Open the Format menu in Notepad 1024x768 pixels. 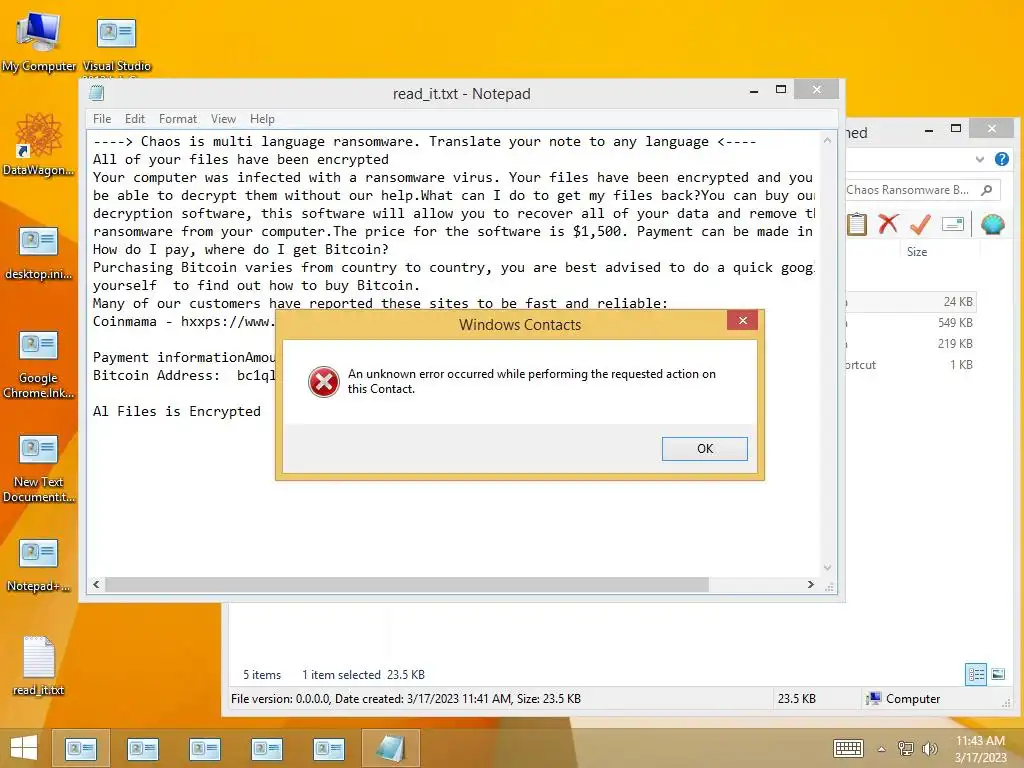(x=178, y=119)
